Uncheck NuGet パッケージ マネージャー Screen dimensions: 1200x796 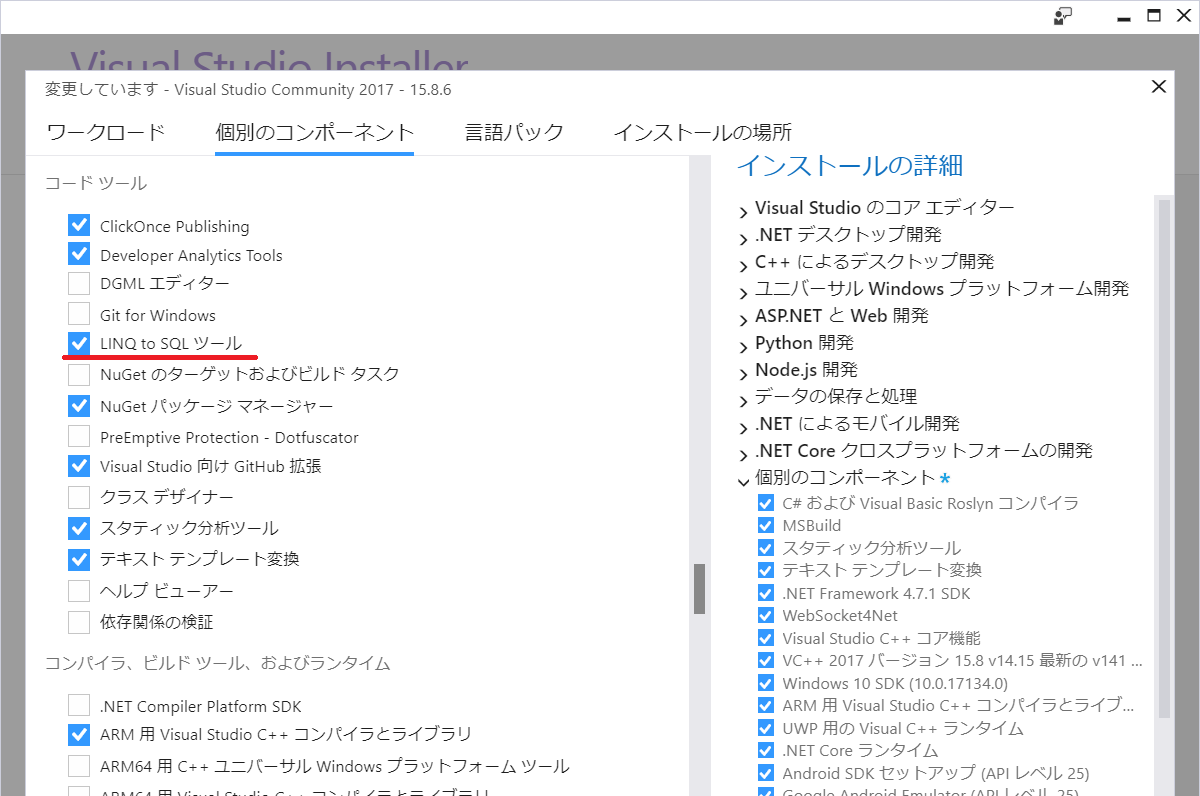tap(79, 405)
